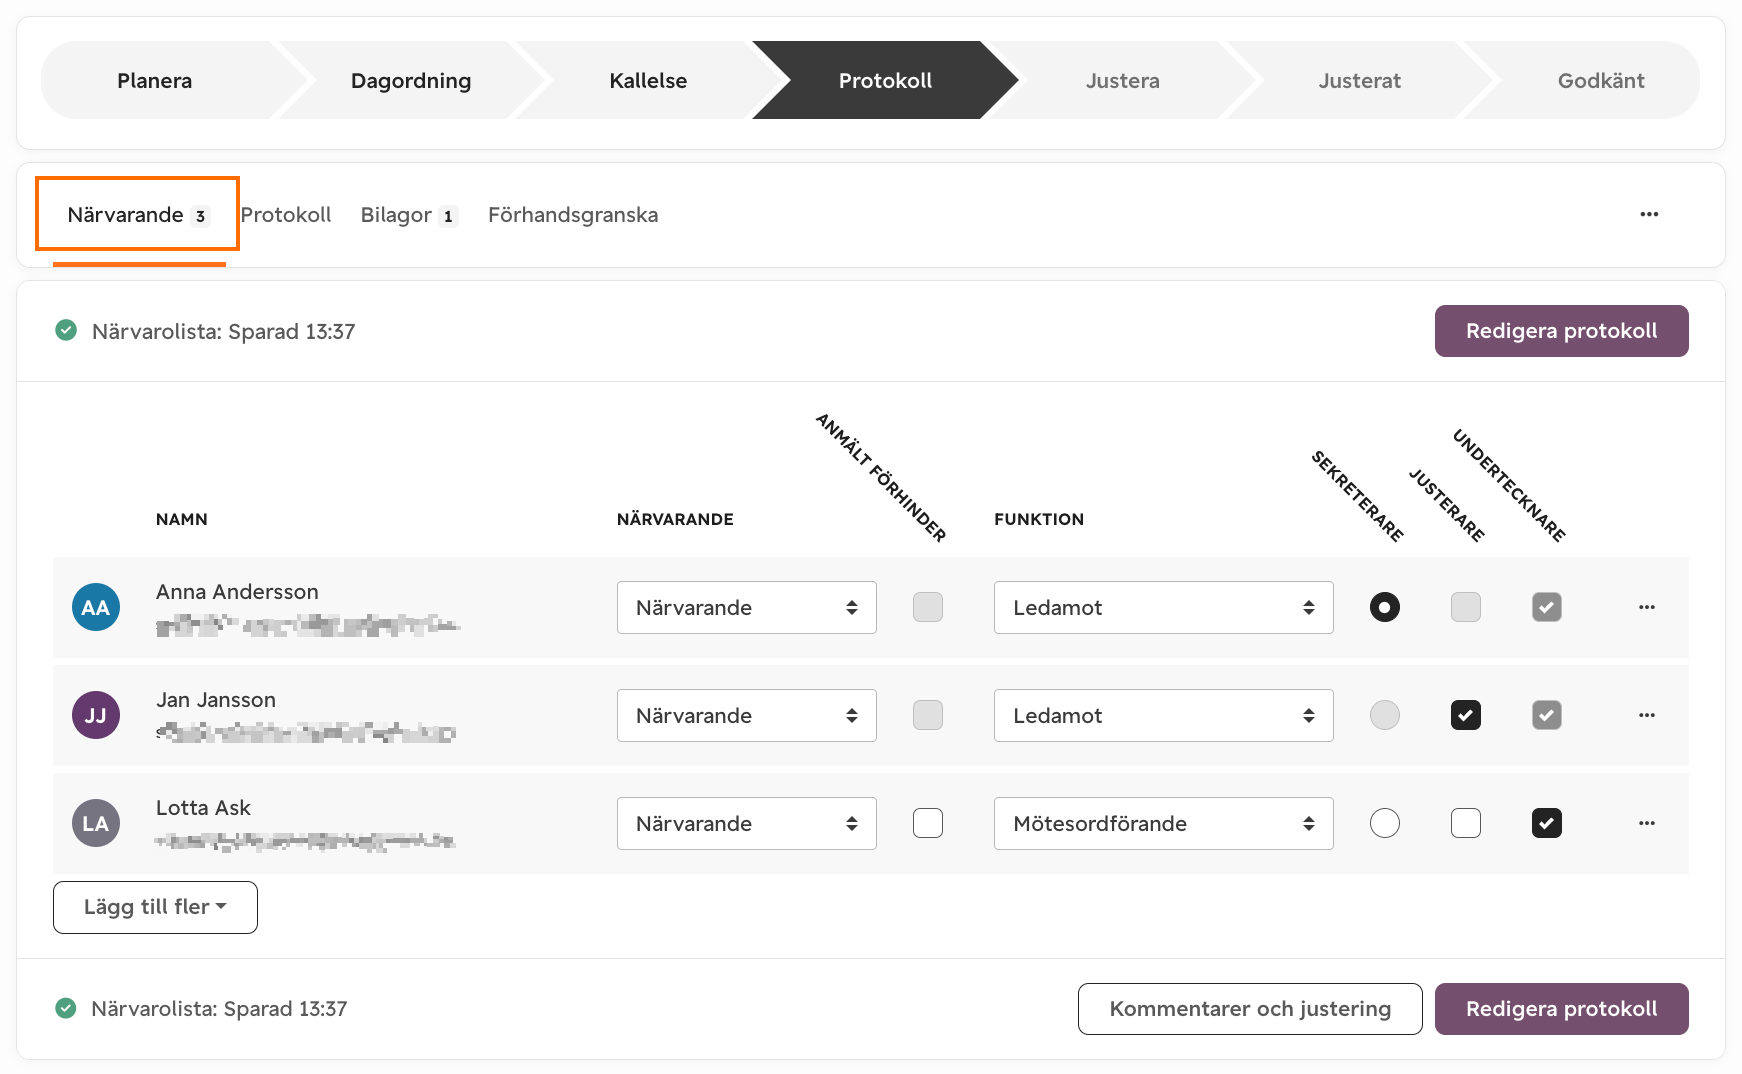Open the Förhandsgranska tab
1742x1074 pixels.
pyautogui.click(x=573, y=215)
